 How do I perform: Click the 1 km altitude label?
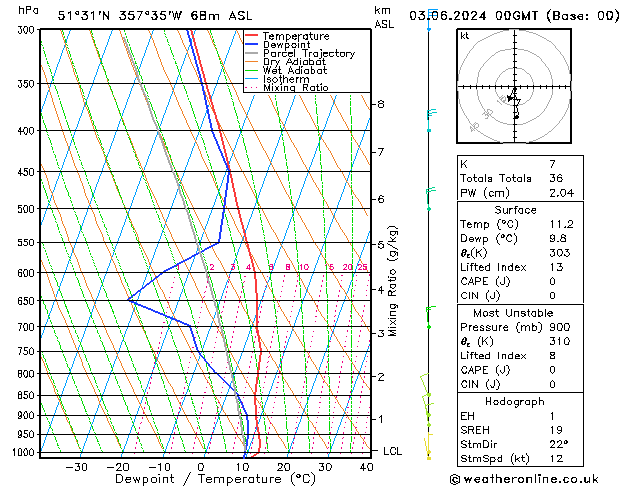coord(380,419)
